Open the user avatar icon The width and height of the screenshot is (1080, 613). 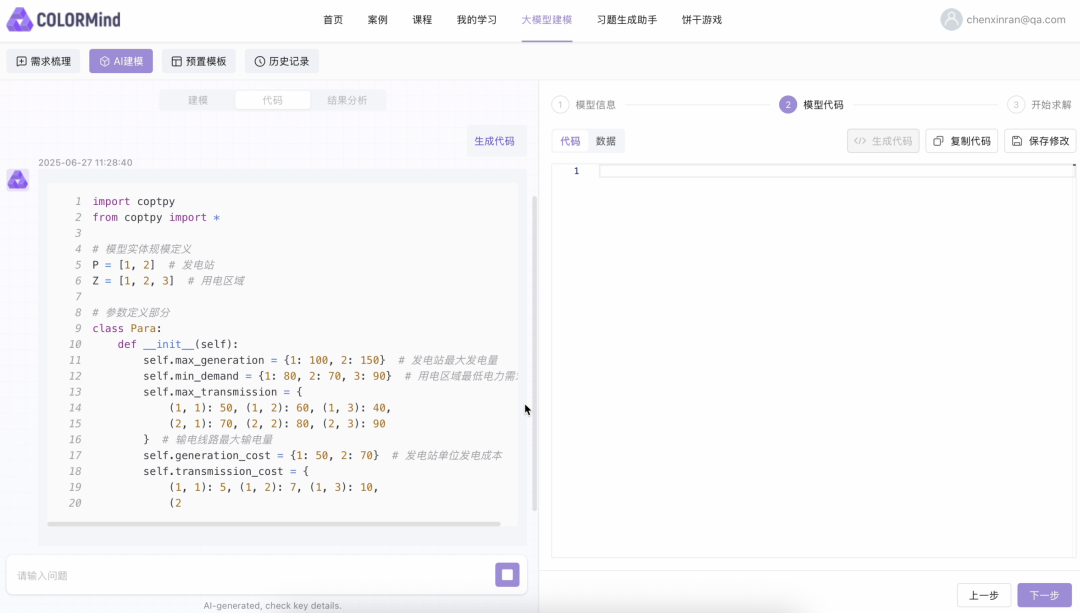click(951, 19)
